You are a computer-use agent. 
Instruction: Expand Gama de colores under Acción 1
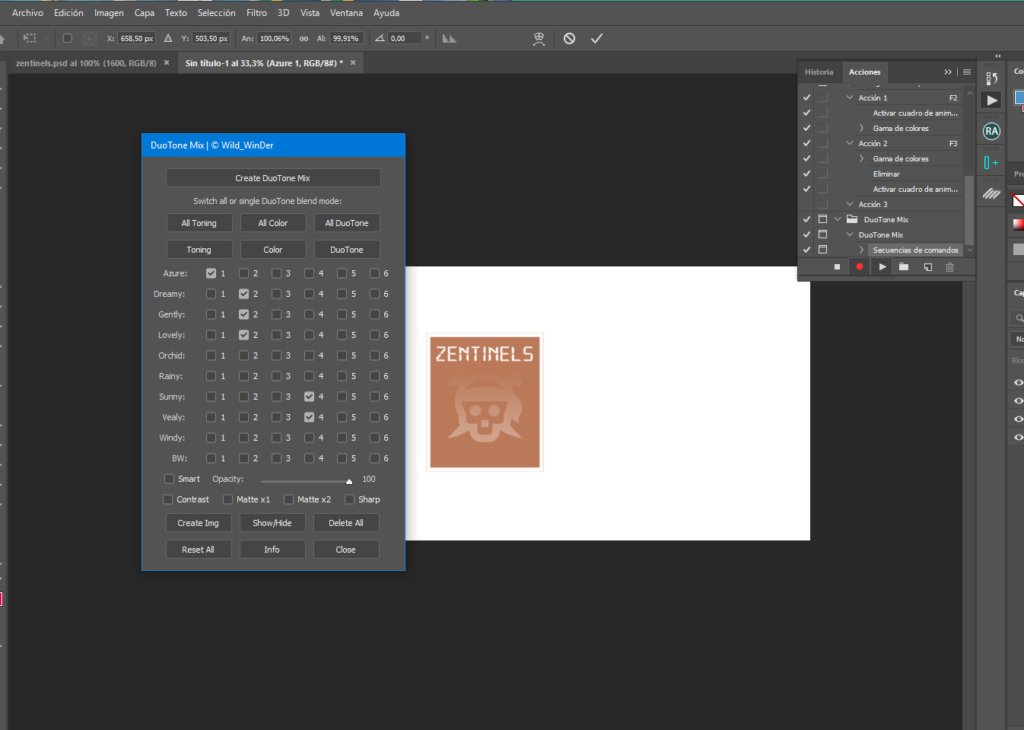(861, 128)
